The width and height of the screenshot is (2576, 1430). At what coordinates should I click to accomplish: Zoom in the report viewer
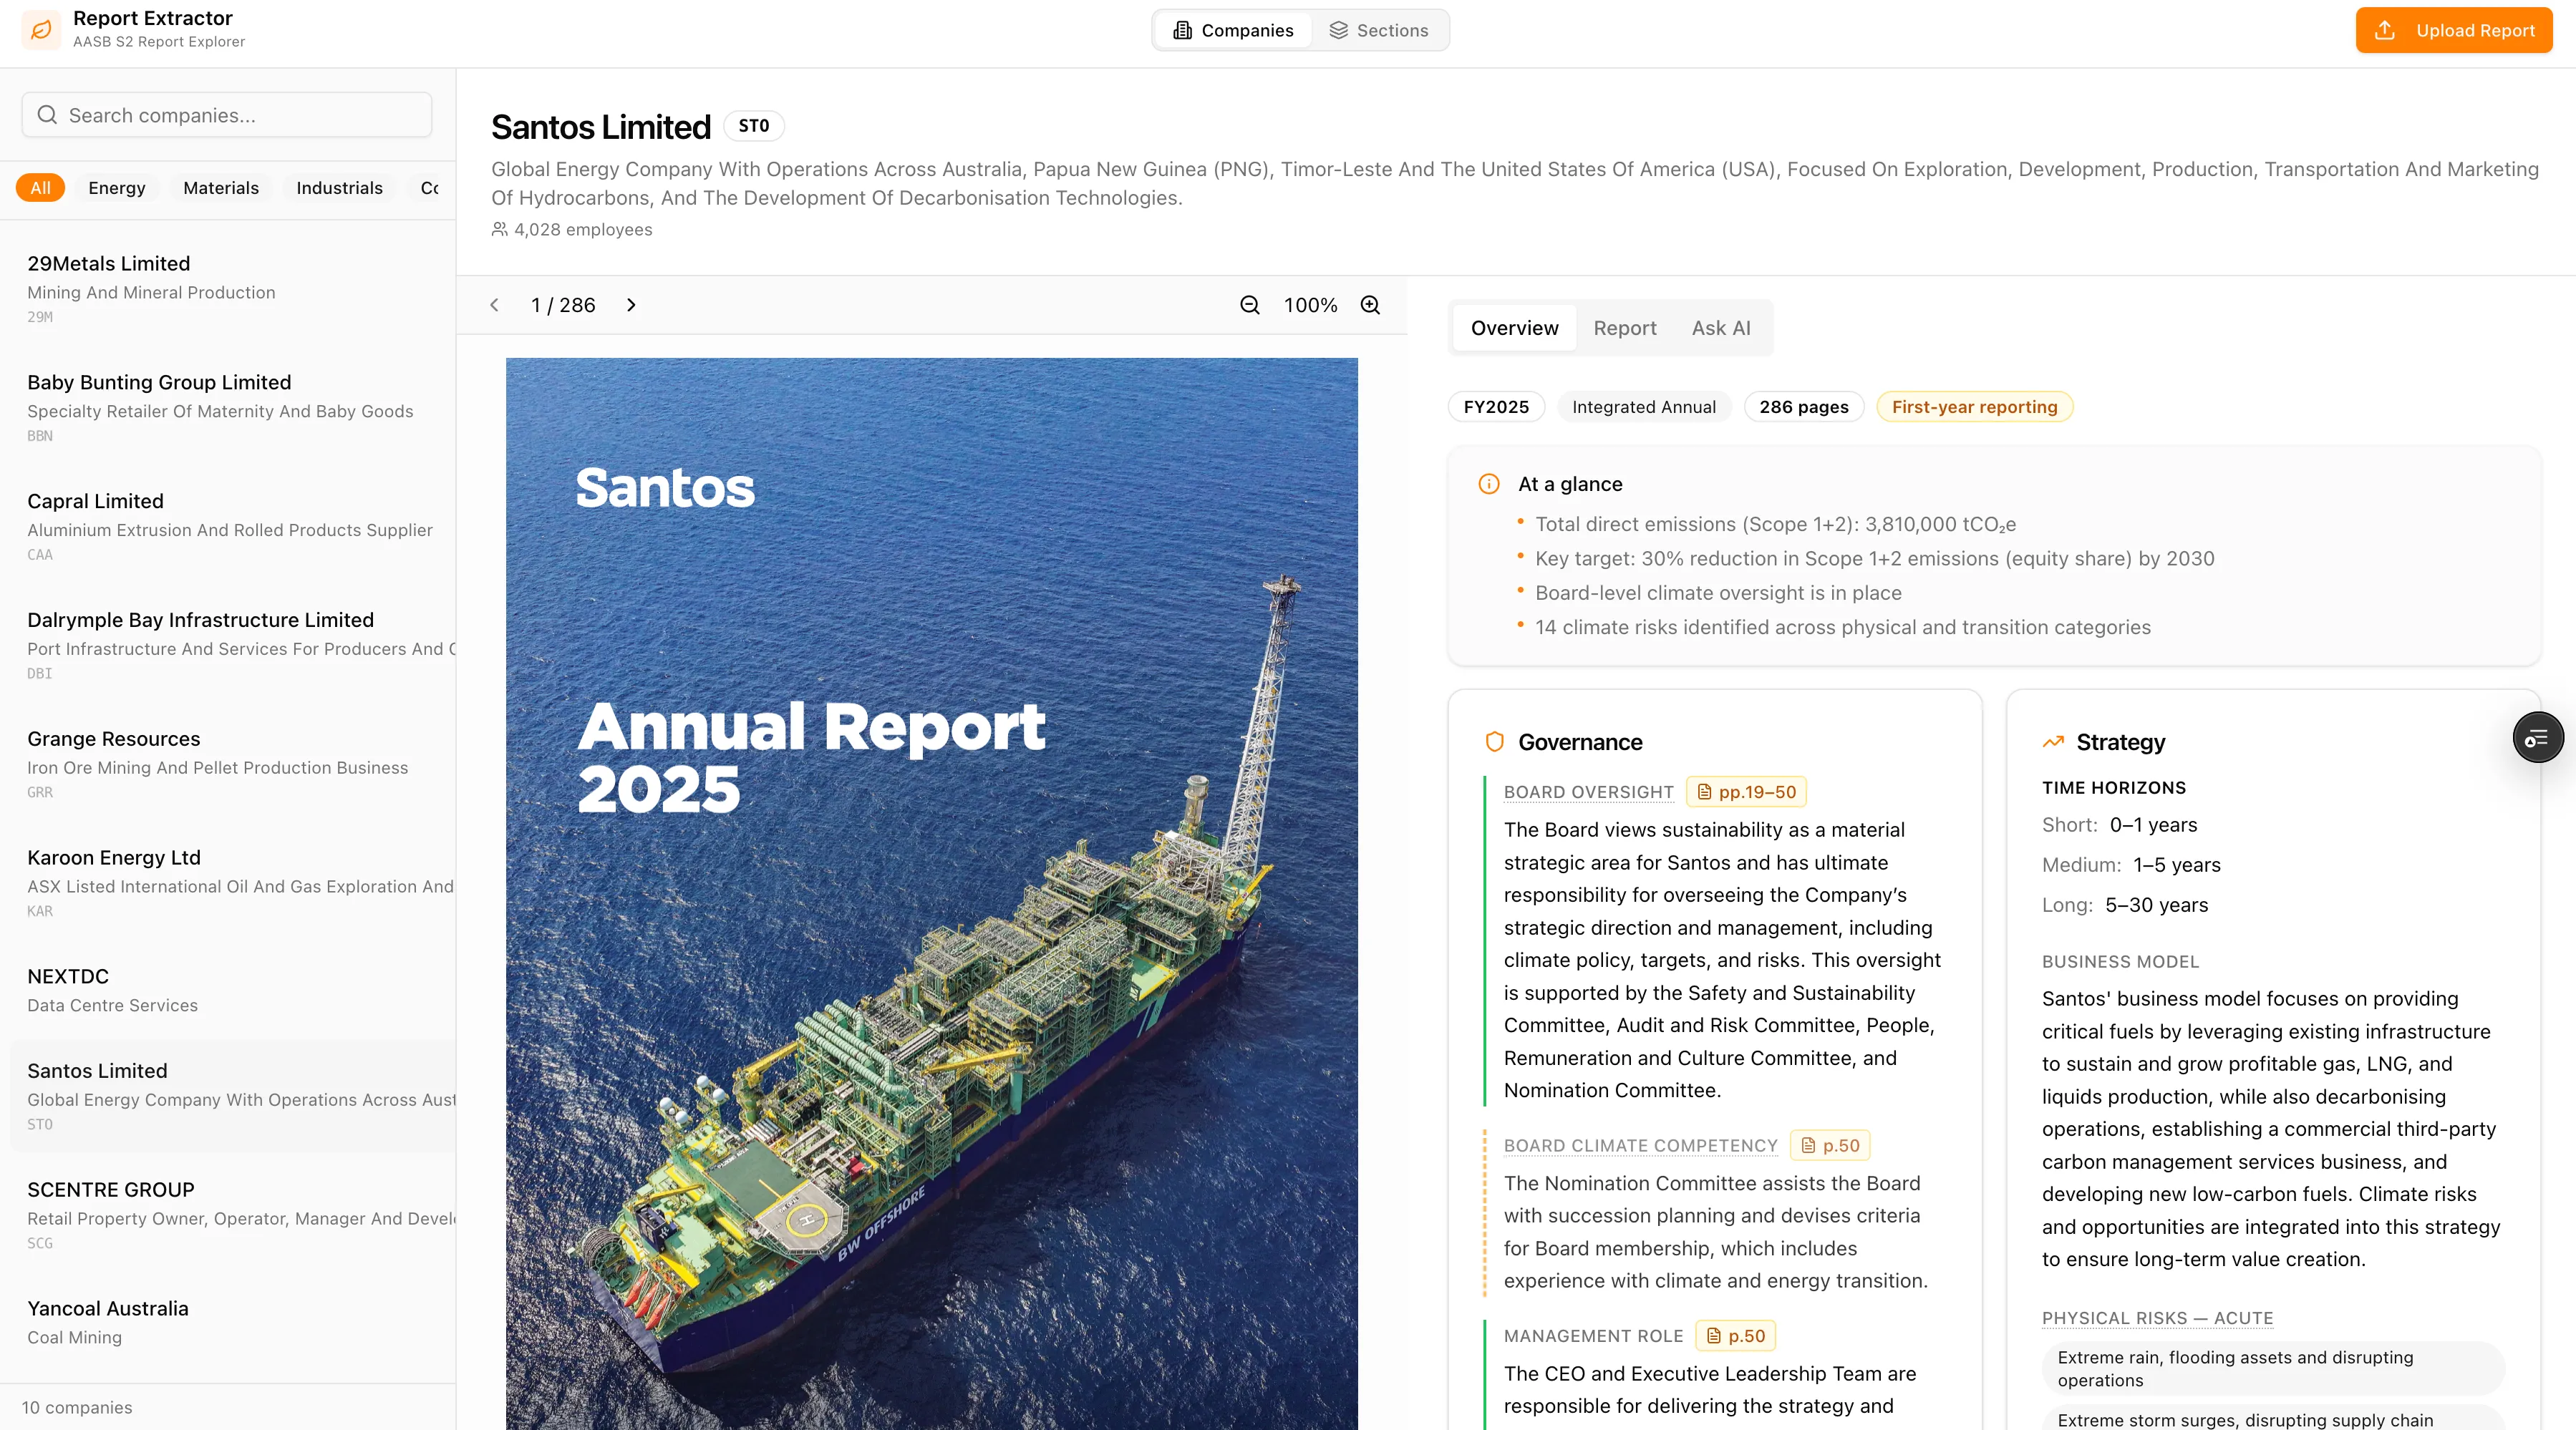[x=1370, y=305]
